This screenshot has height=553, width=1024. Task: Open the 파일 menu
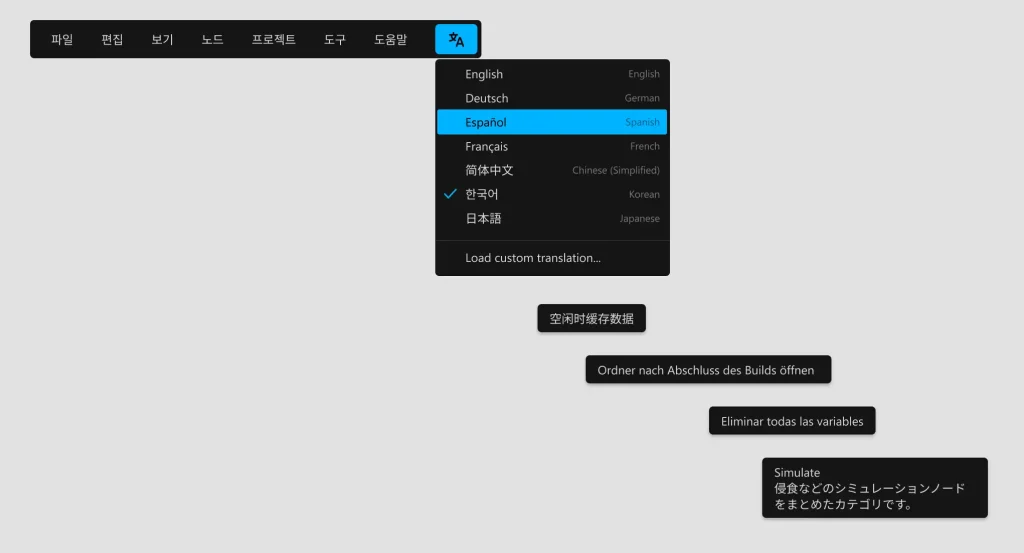pos(62,40)
